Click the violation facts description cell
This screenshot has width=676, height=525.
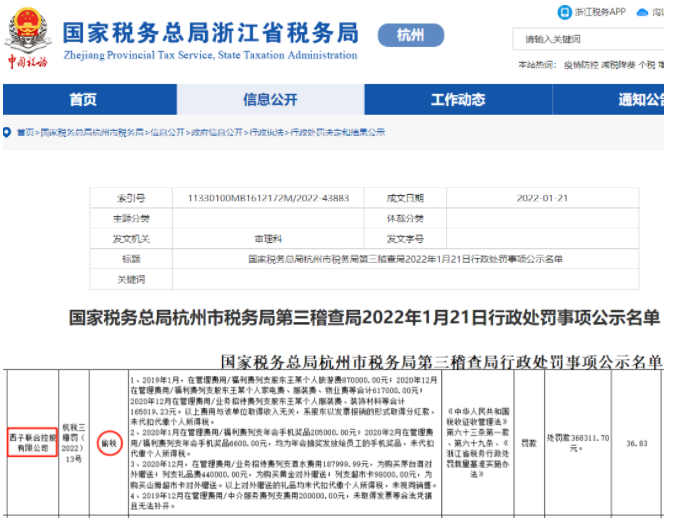tap(285, 443)
